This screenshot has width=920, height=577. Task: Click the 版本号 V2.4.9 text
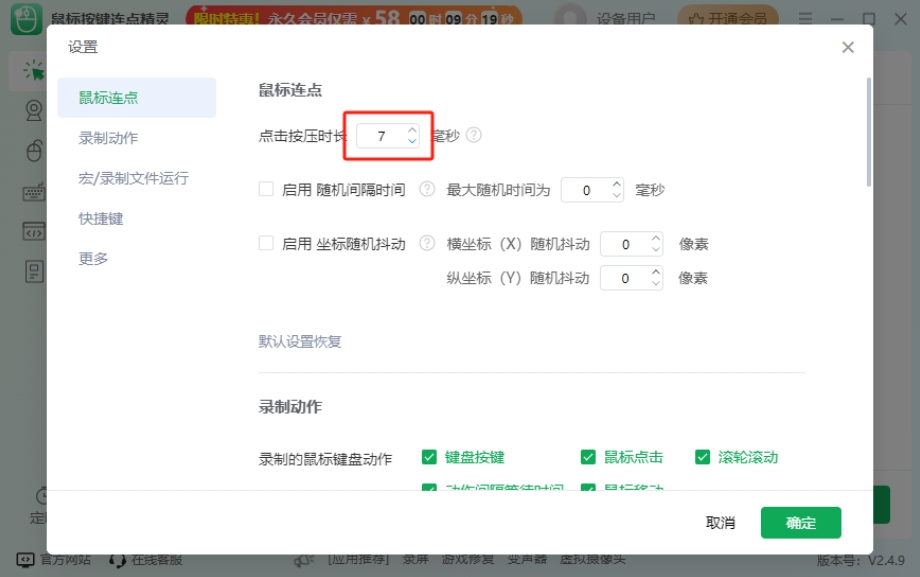click(861, 561)
